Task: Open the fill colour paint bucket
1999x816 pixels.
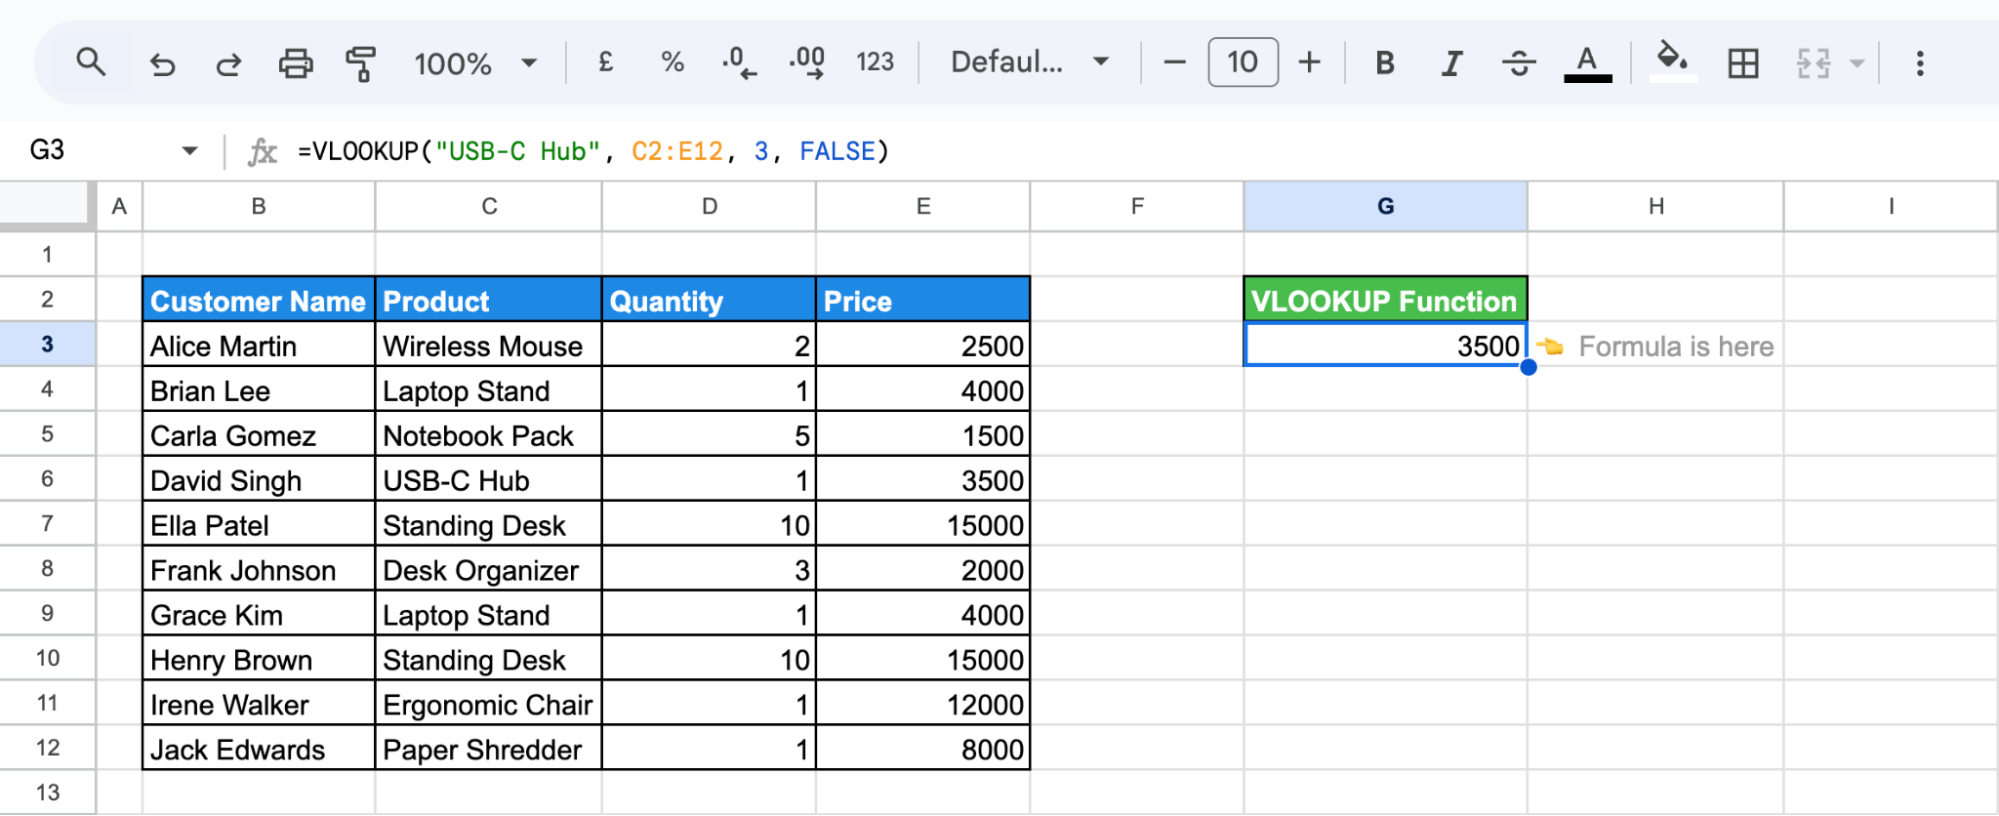Action: [x=1673, y=63]
